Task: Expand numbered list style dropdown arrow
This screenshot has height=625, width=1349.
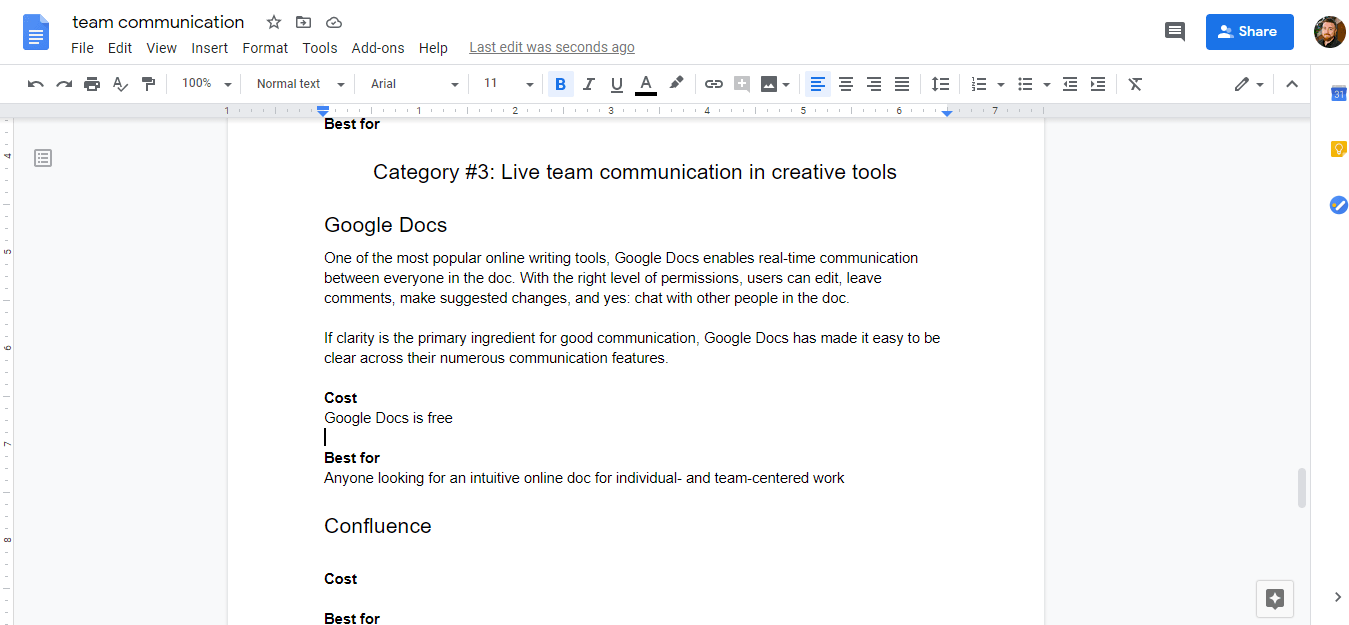Action: pos(1001,85)
